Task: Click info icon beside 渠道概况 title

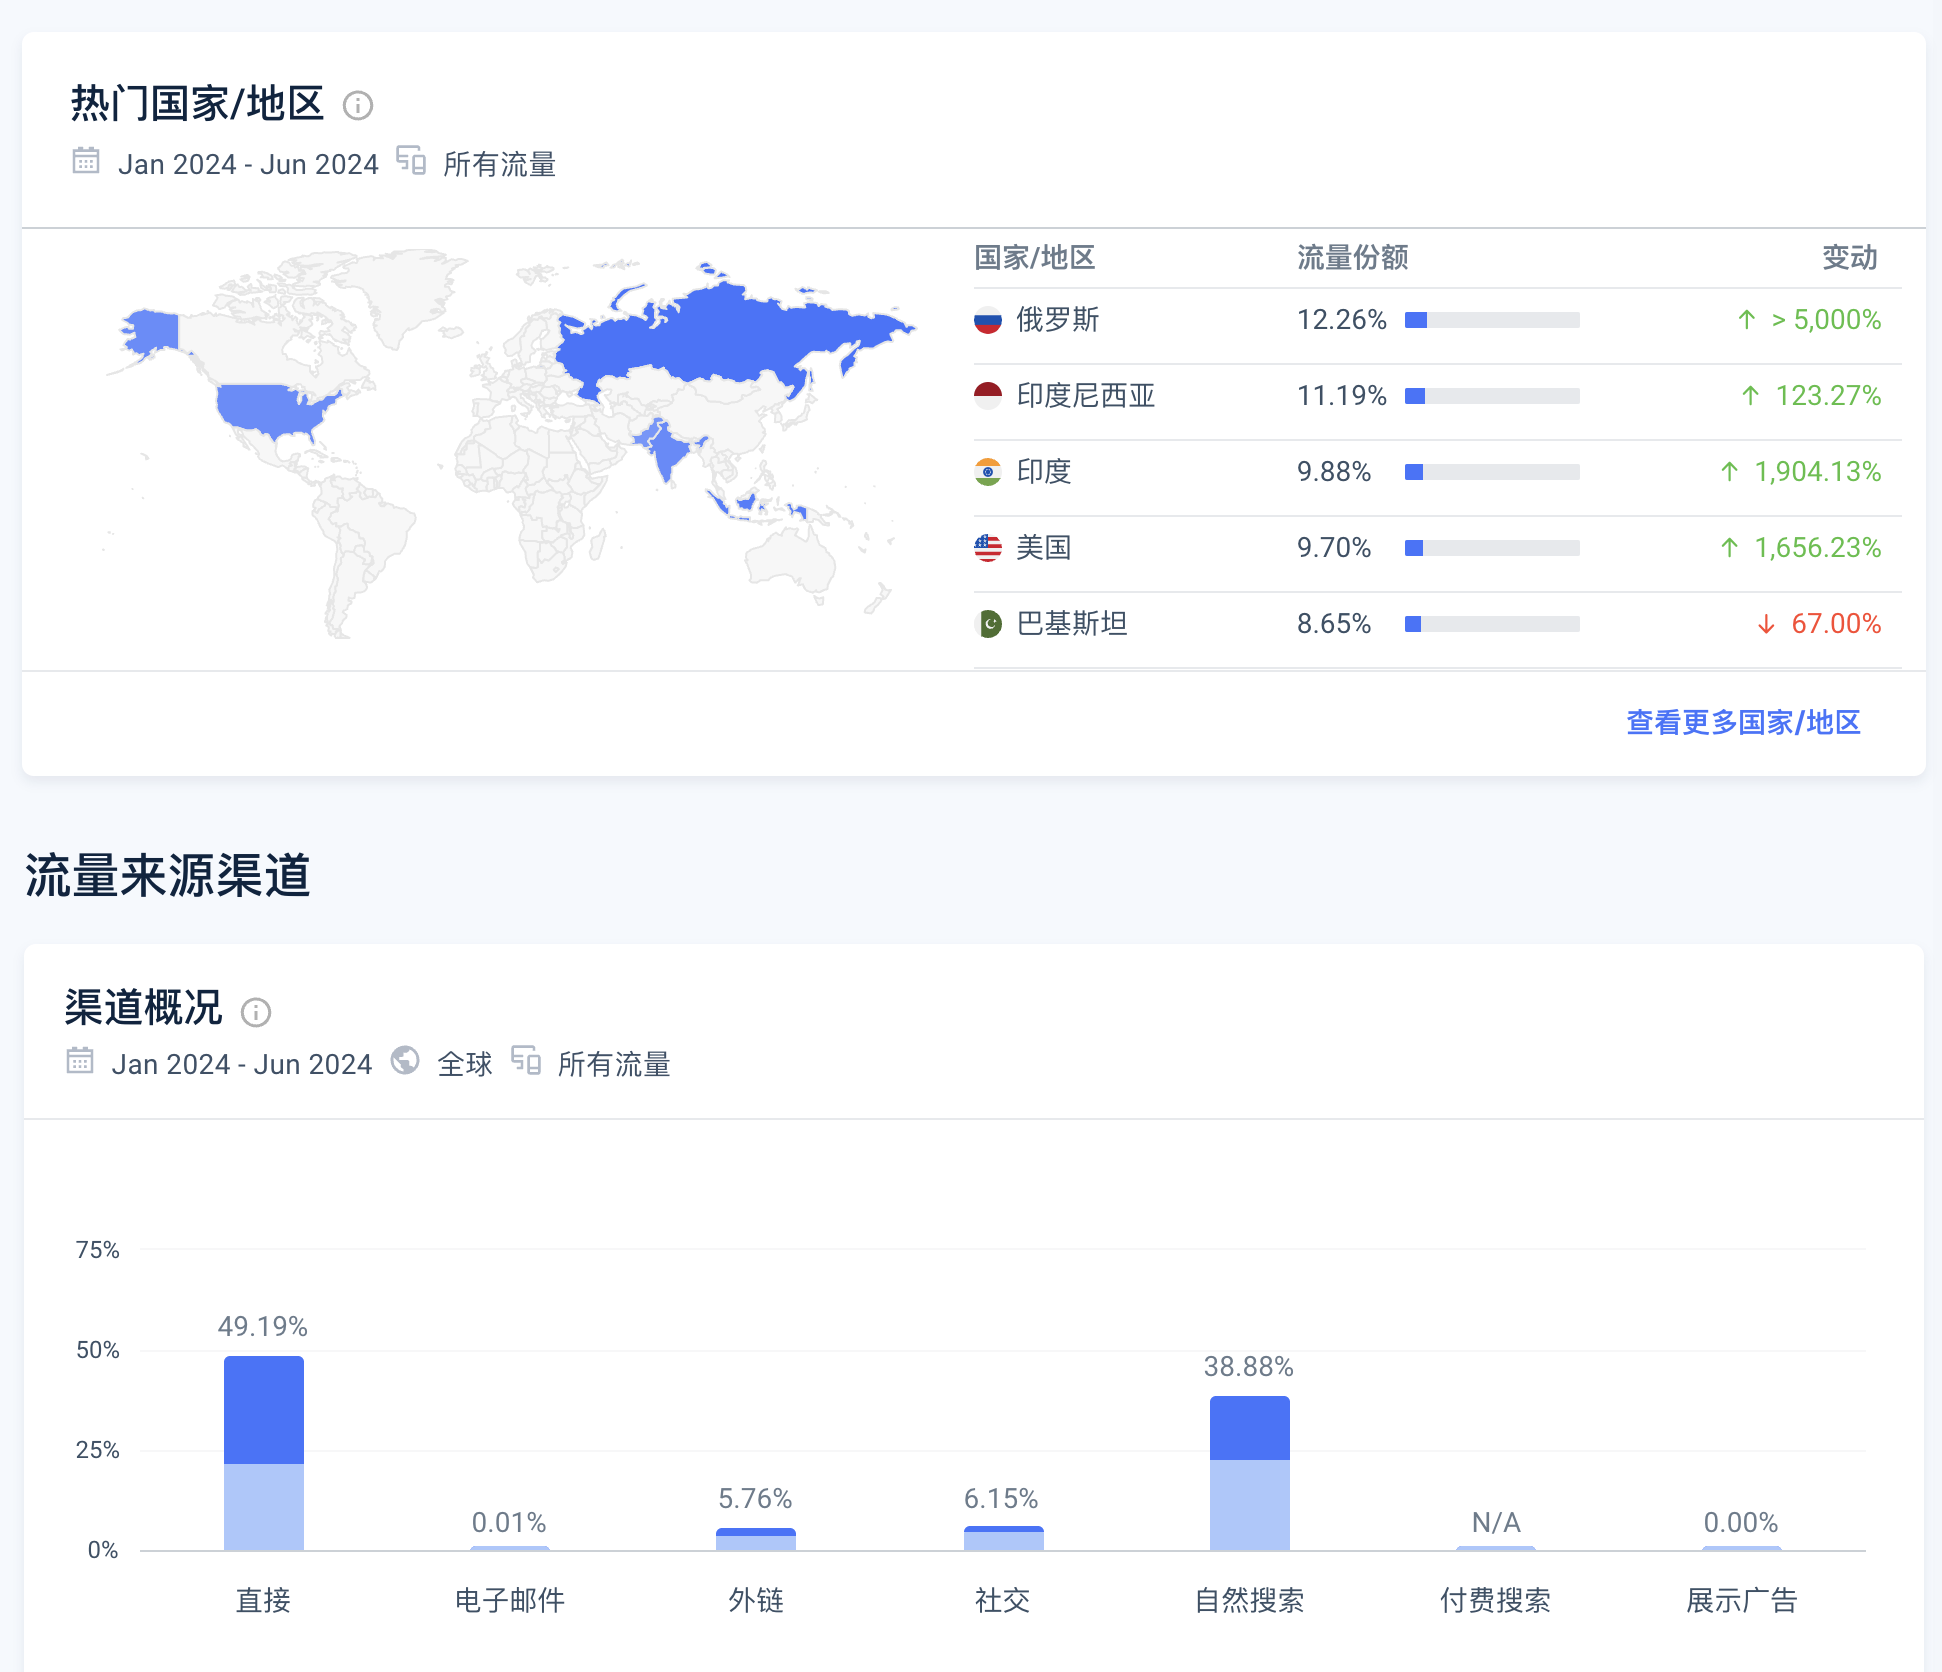Action: coord(256,1013)
